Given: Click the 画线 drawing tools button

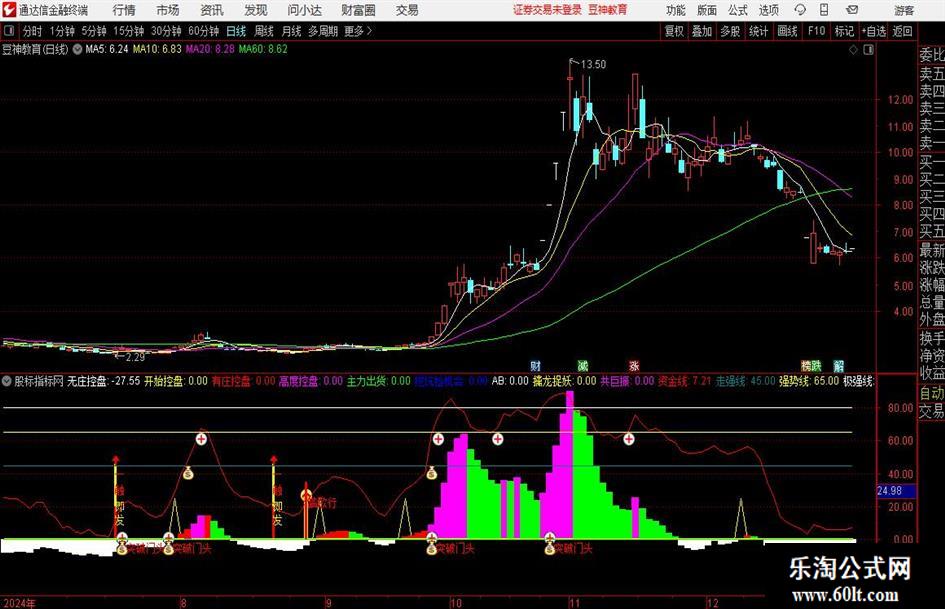Looking at the screenshot, I should pyautogui.click(x=787, y=31).
